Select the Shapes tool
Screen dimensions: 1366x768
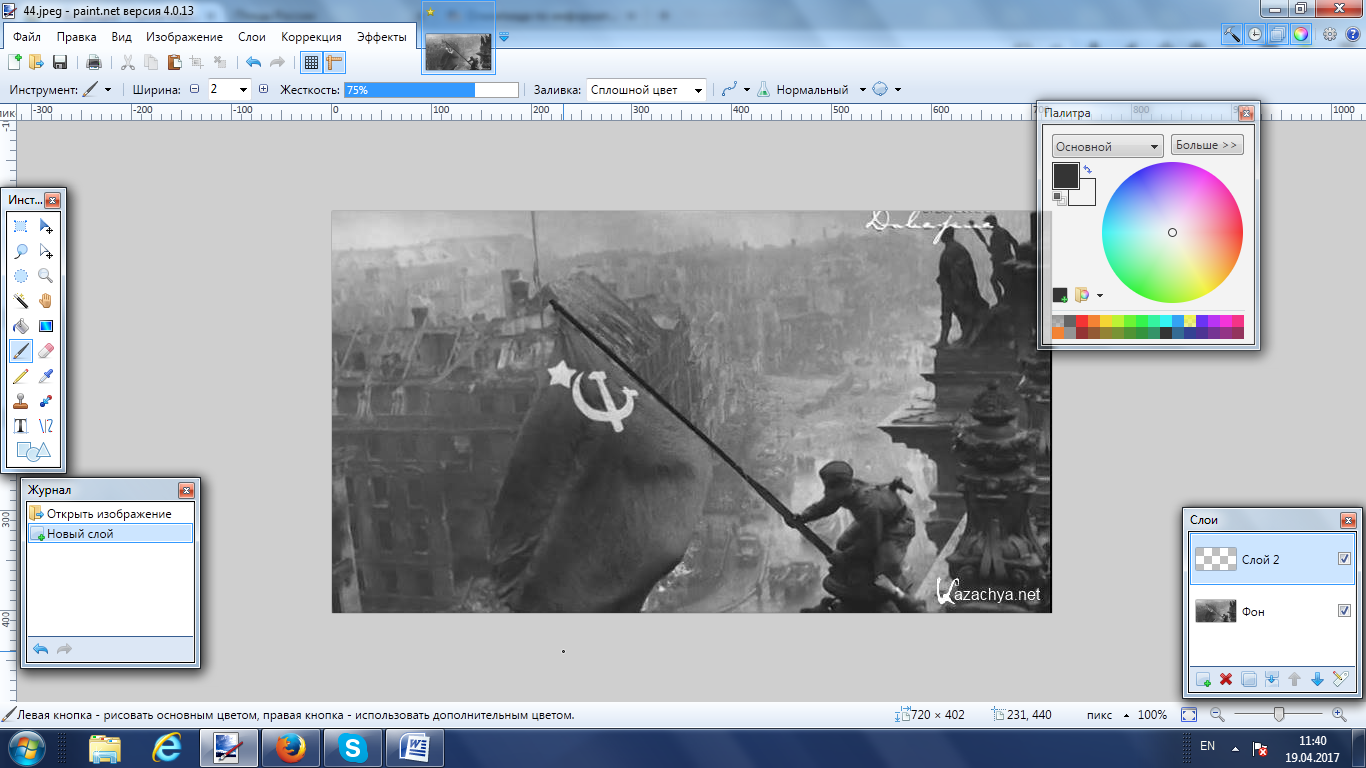pos(33,451)
